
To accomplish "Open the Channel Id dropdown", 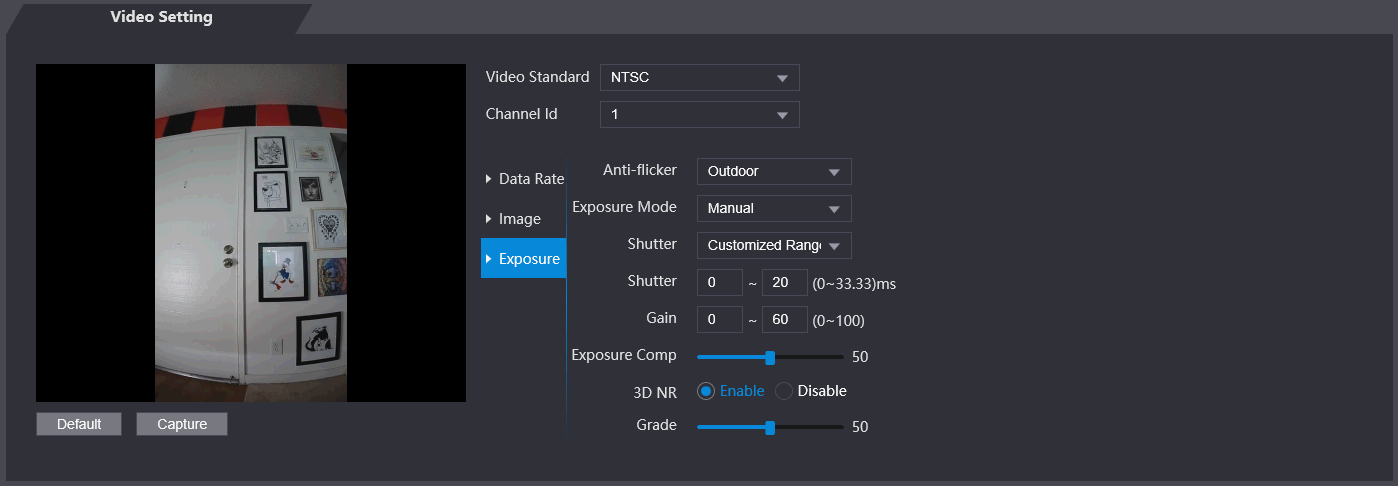I will [699, 114].
